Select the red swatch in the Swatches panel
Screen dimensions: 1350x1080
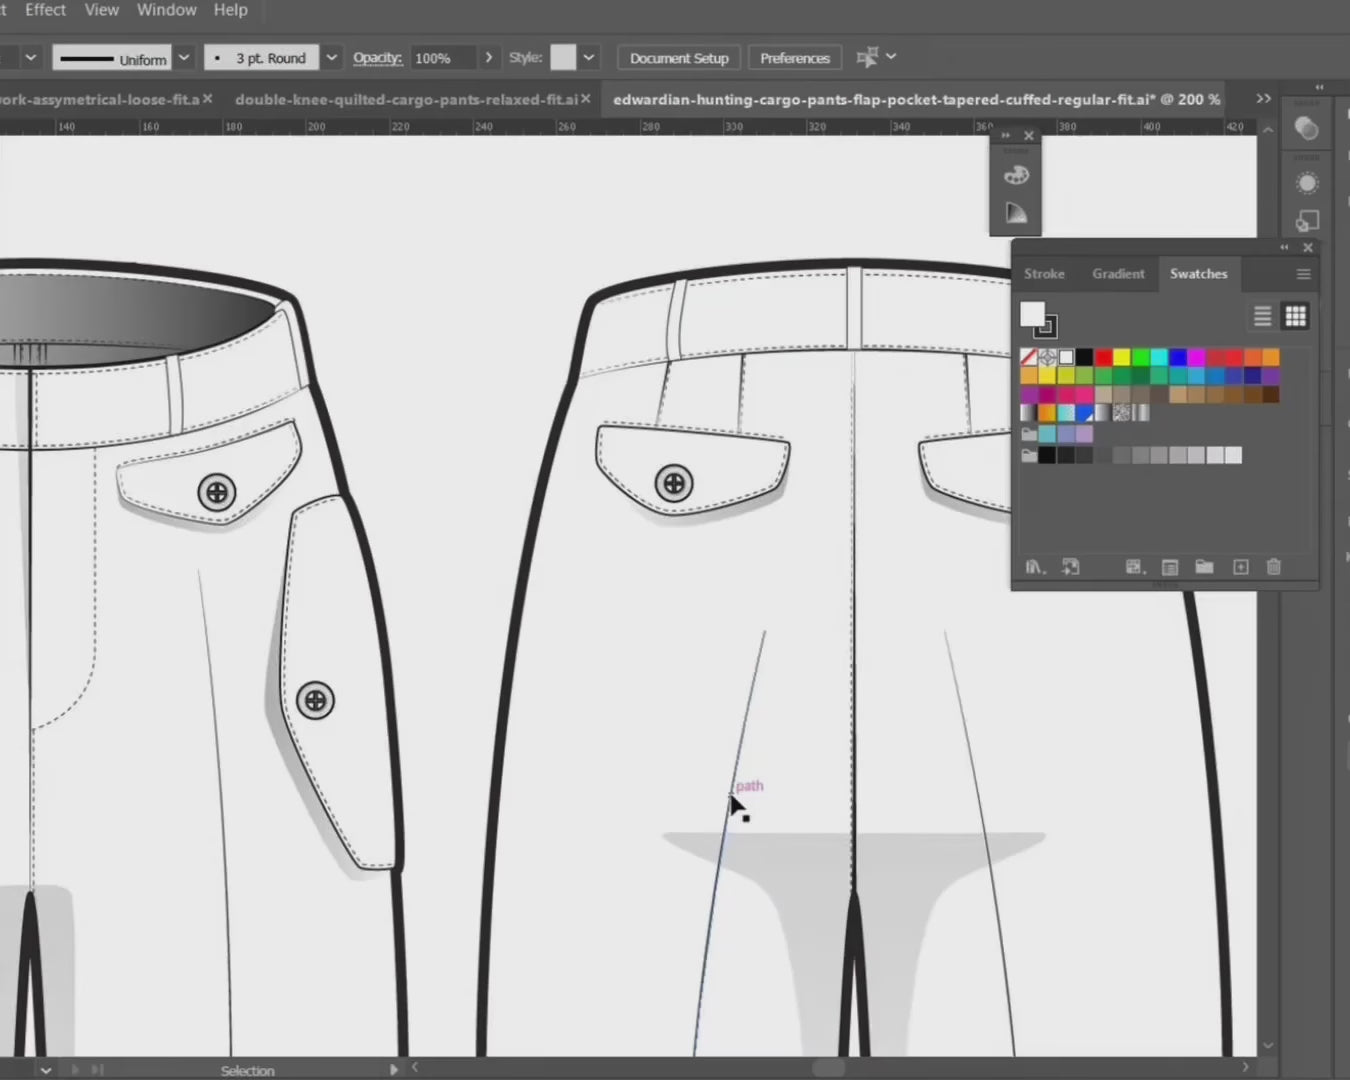tap(1103, 356)
